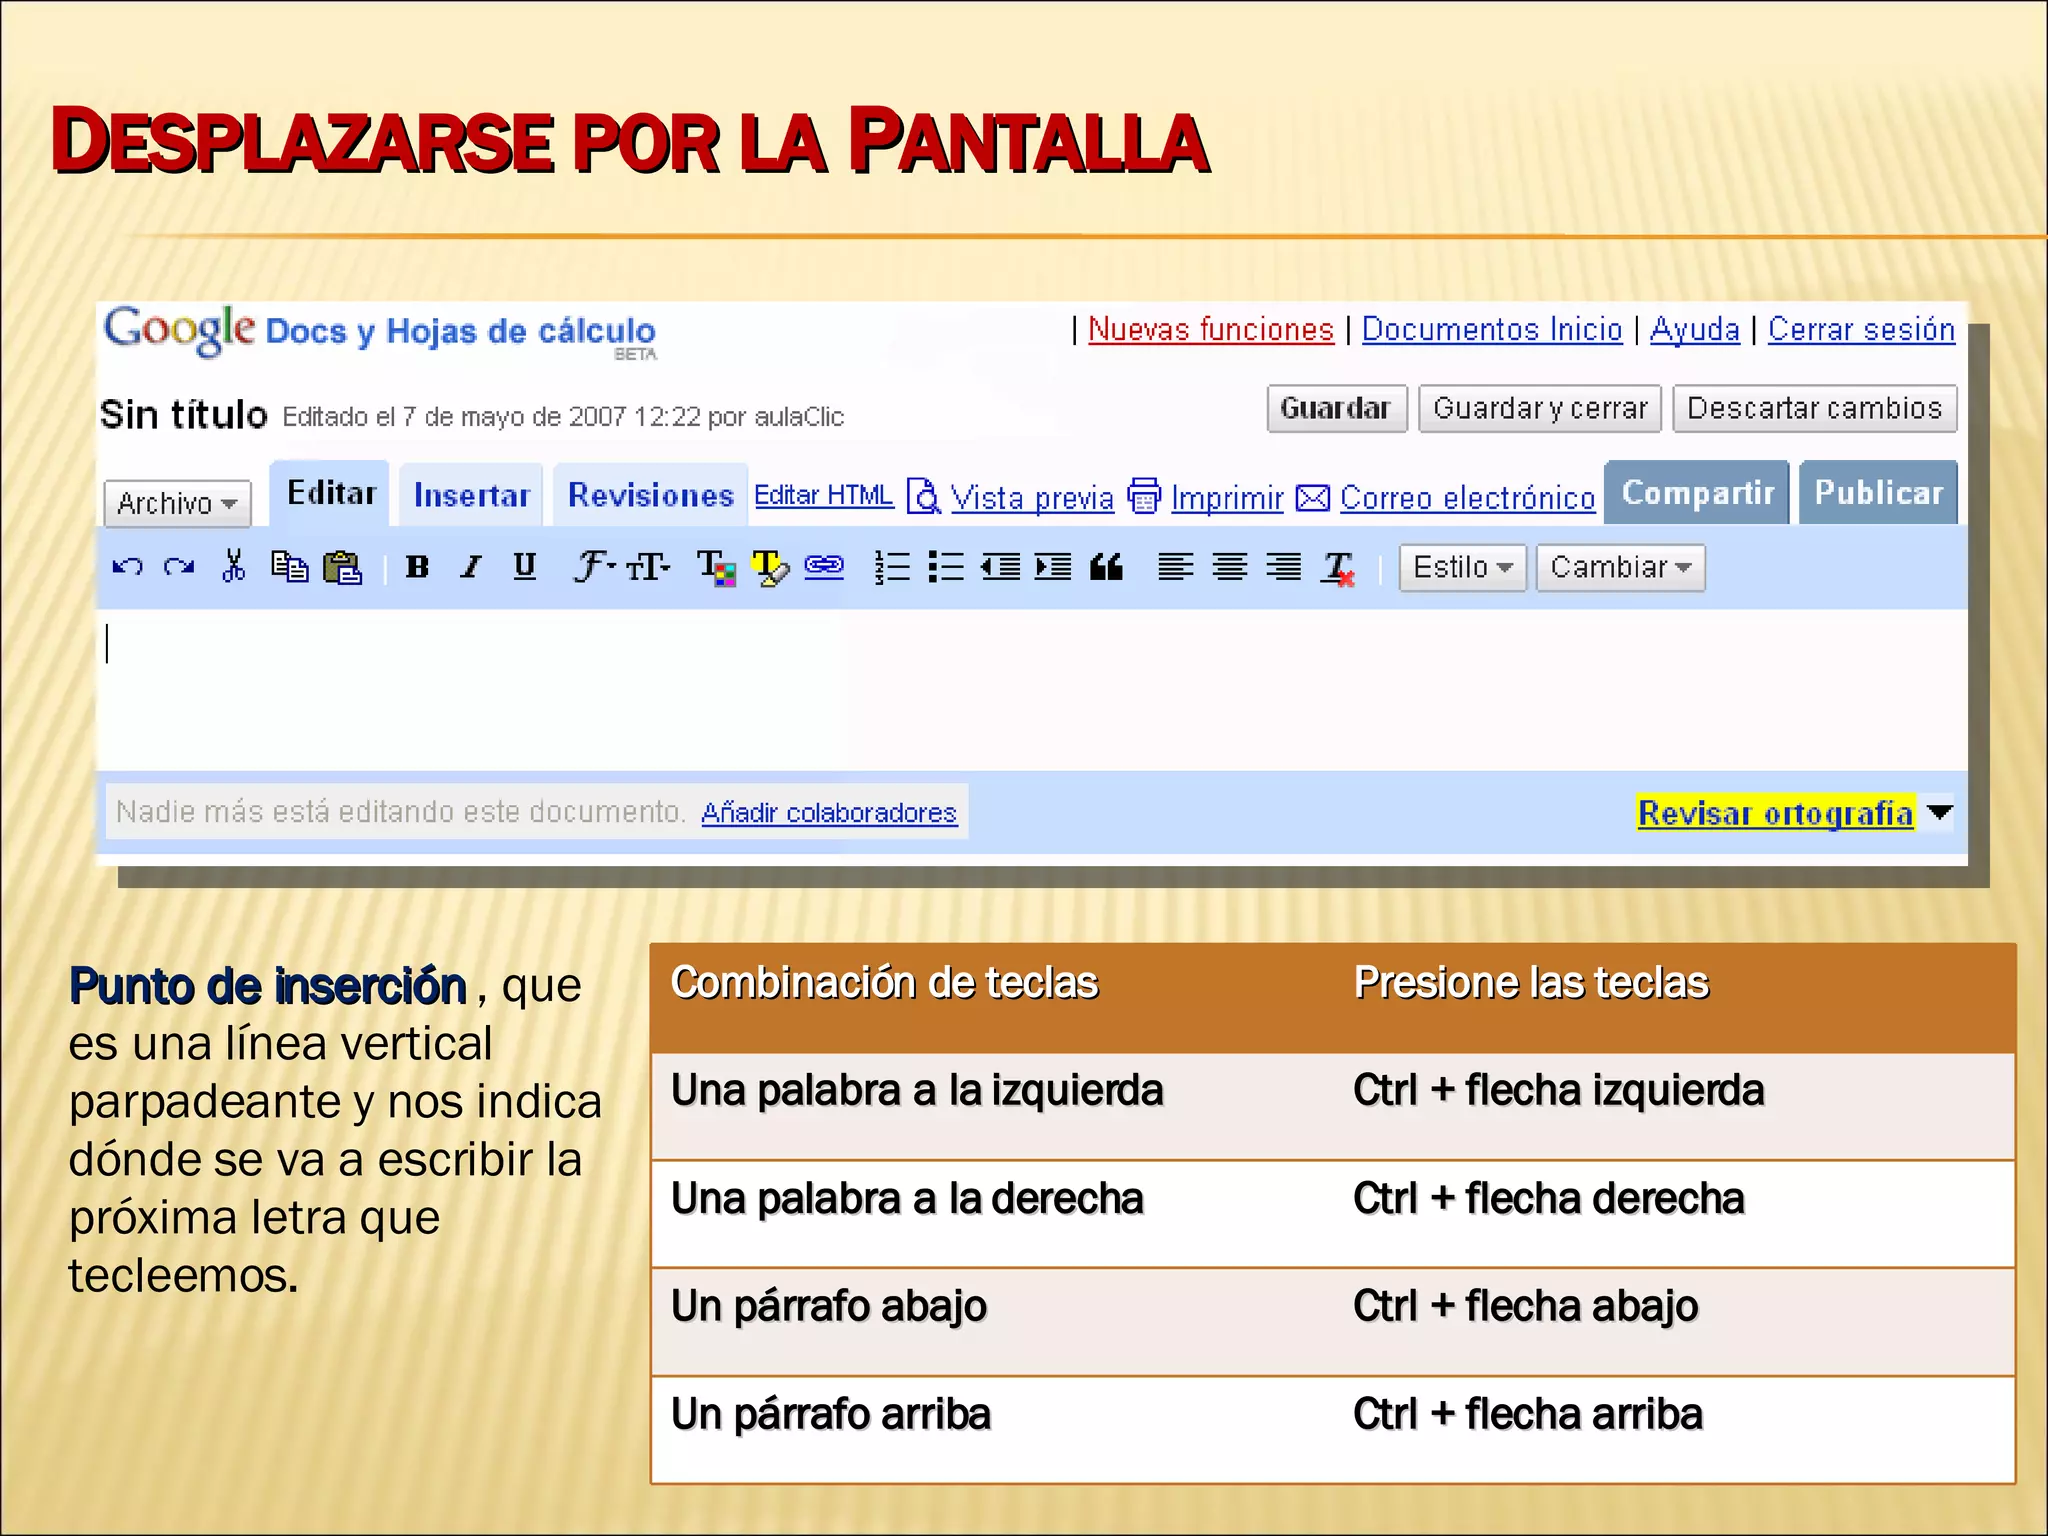Click Descartar cambios button

[x=1815, y=408]
